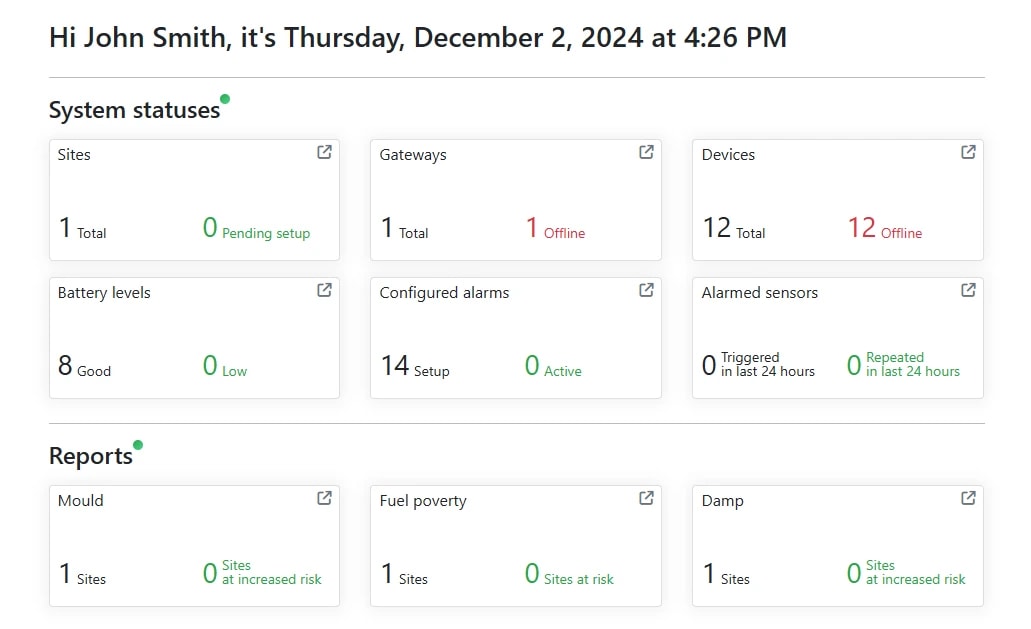Viewport: 1031px width, 629px height.
Task: Open the Alarmed sensors external link icon
Action: click(x=967, y=289)
